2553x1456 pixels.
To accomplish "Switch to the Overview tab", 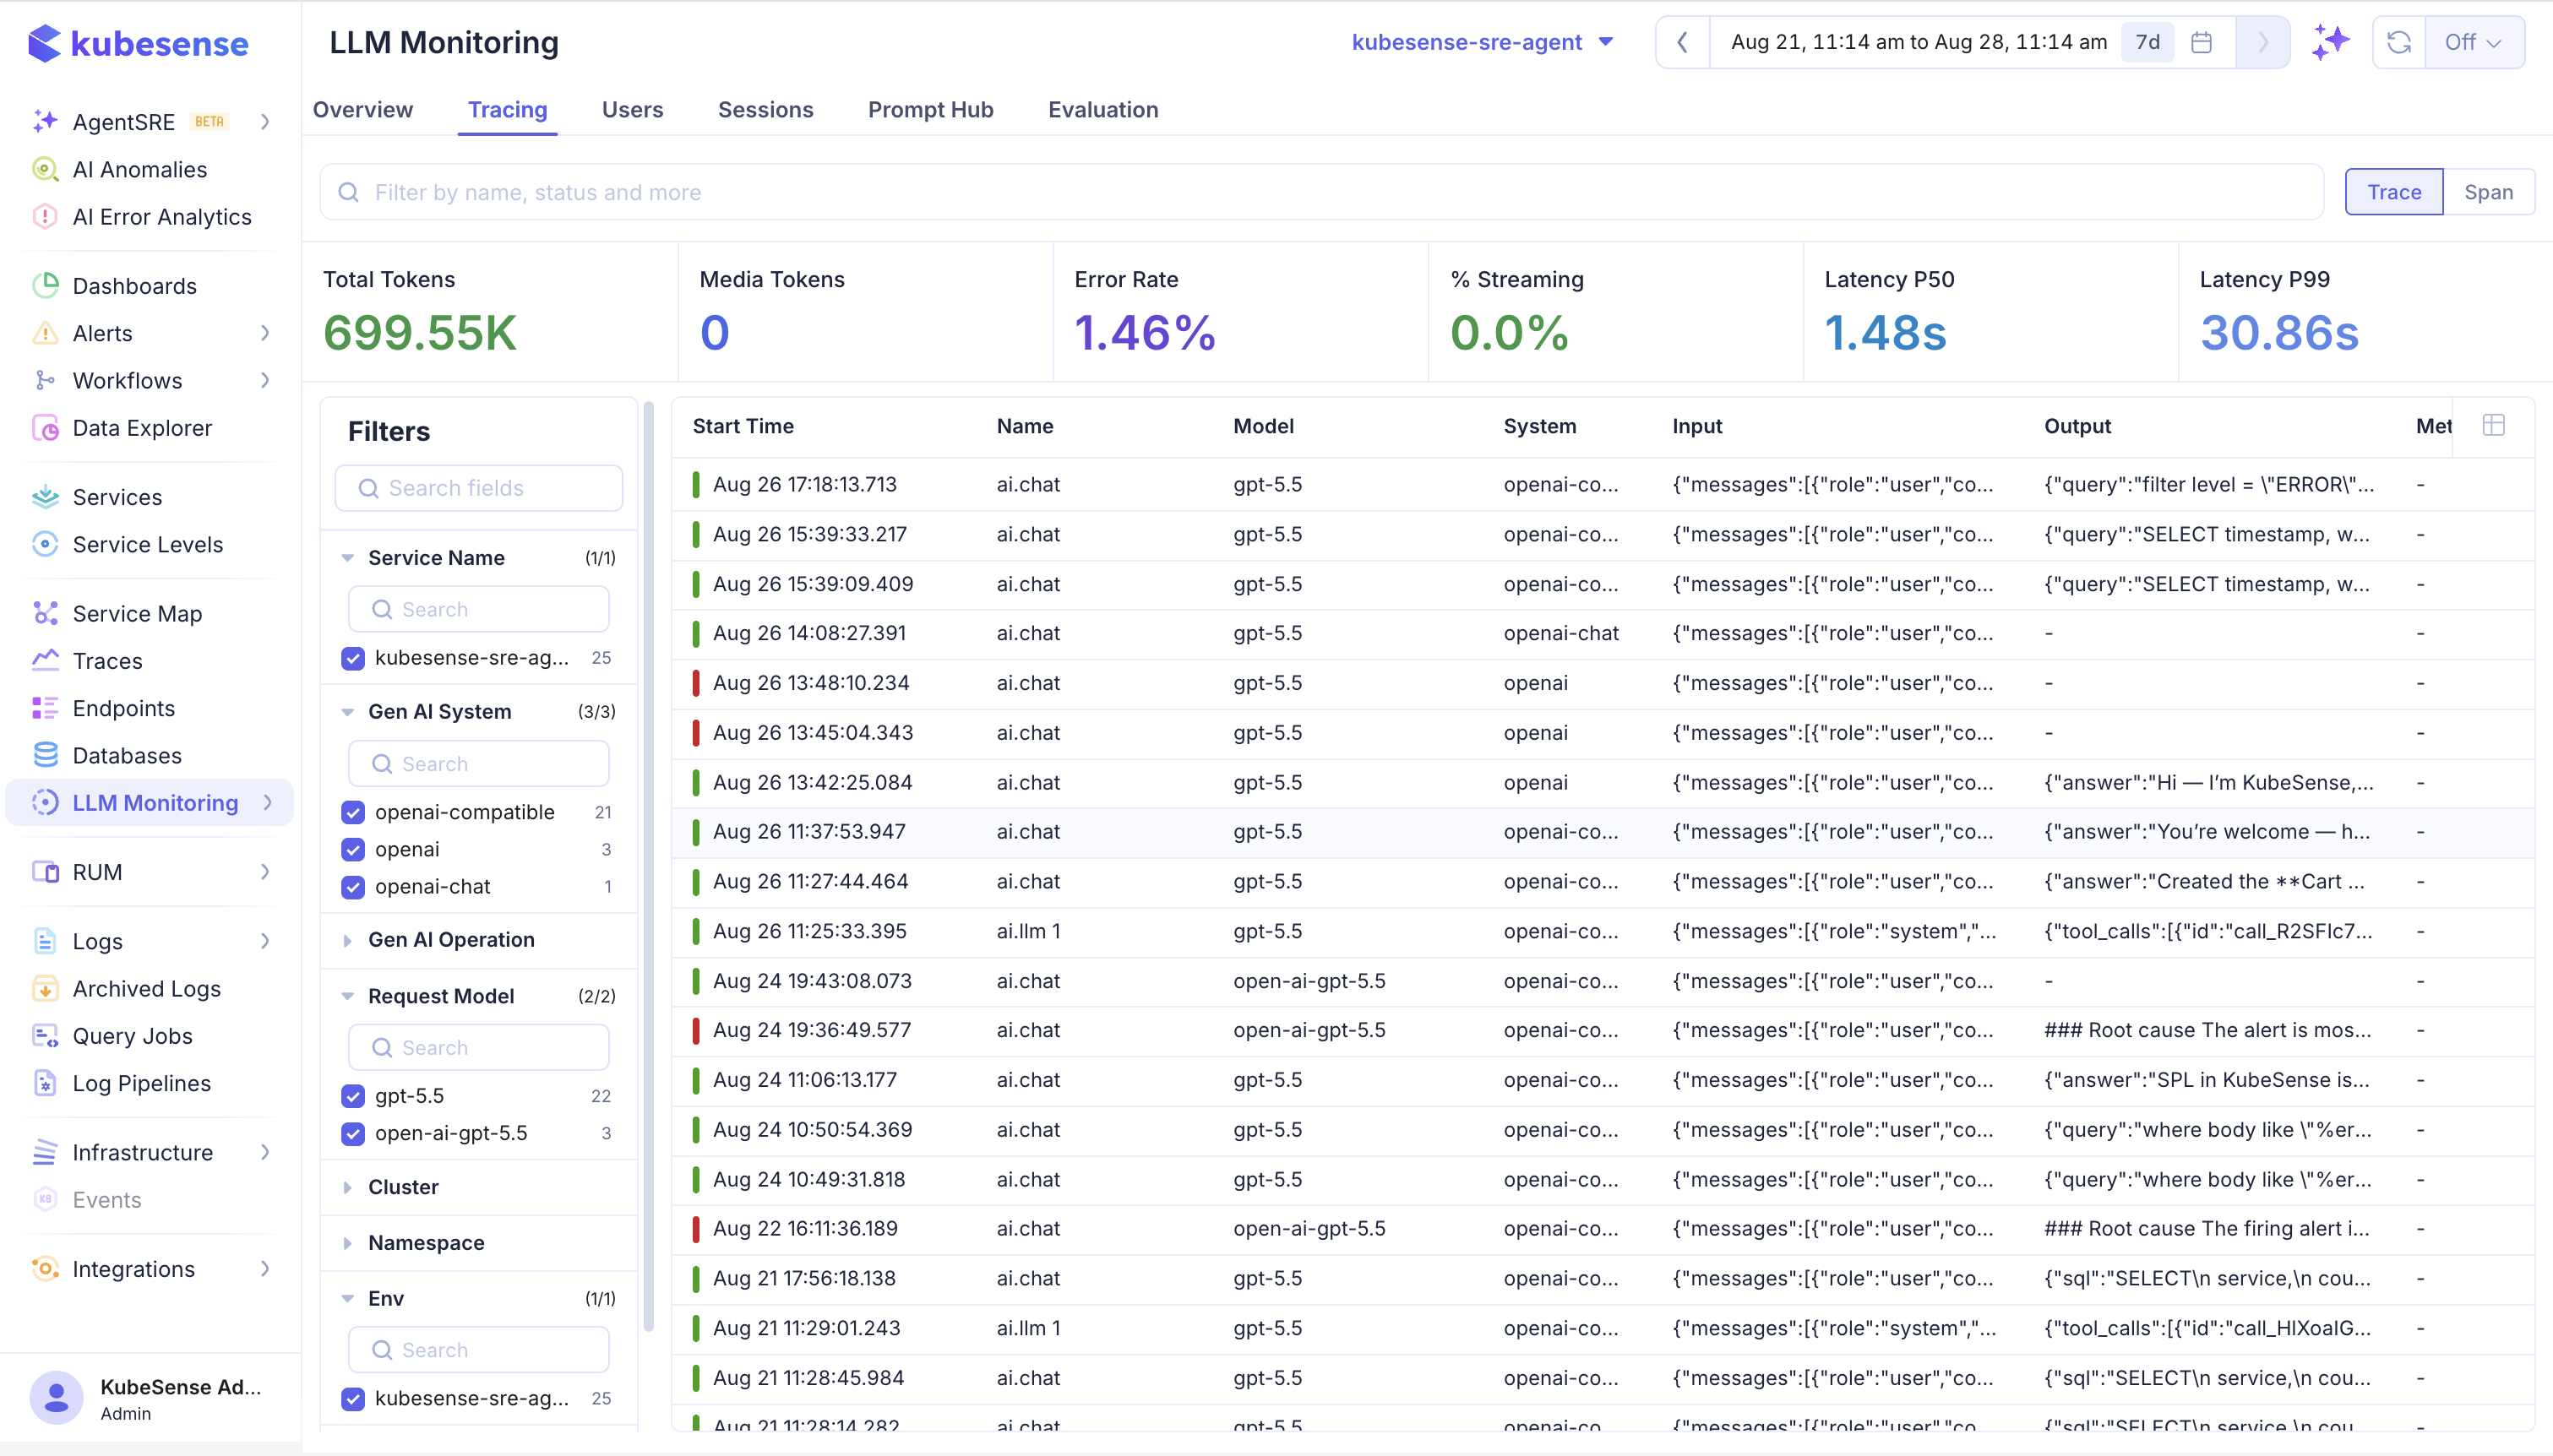I will (362, 109).
